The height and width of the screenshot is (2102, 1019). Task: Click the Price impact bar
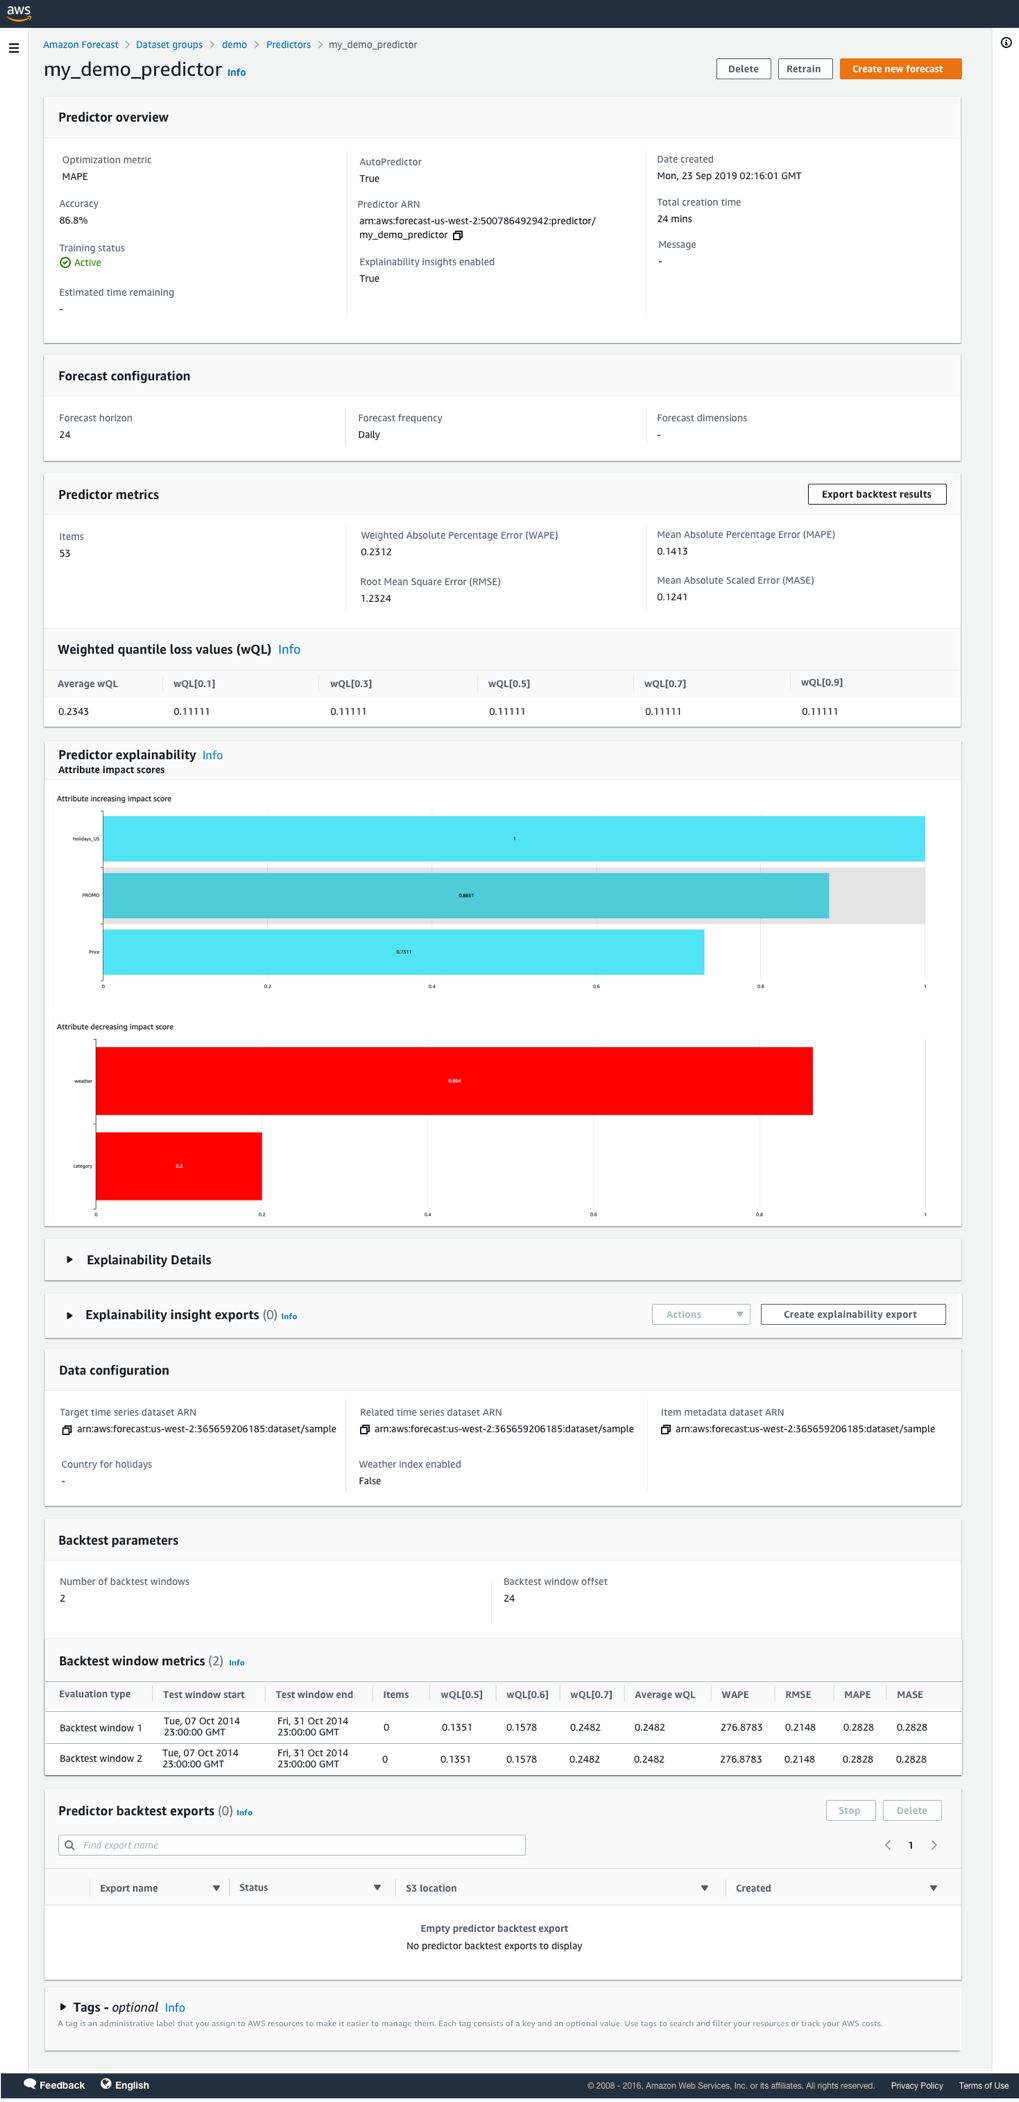[404, 952]
